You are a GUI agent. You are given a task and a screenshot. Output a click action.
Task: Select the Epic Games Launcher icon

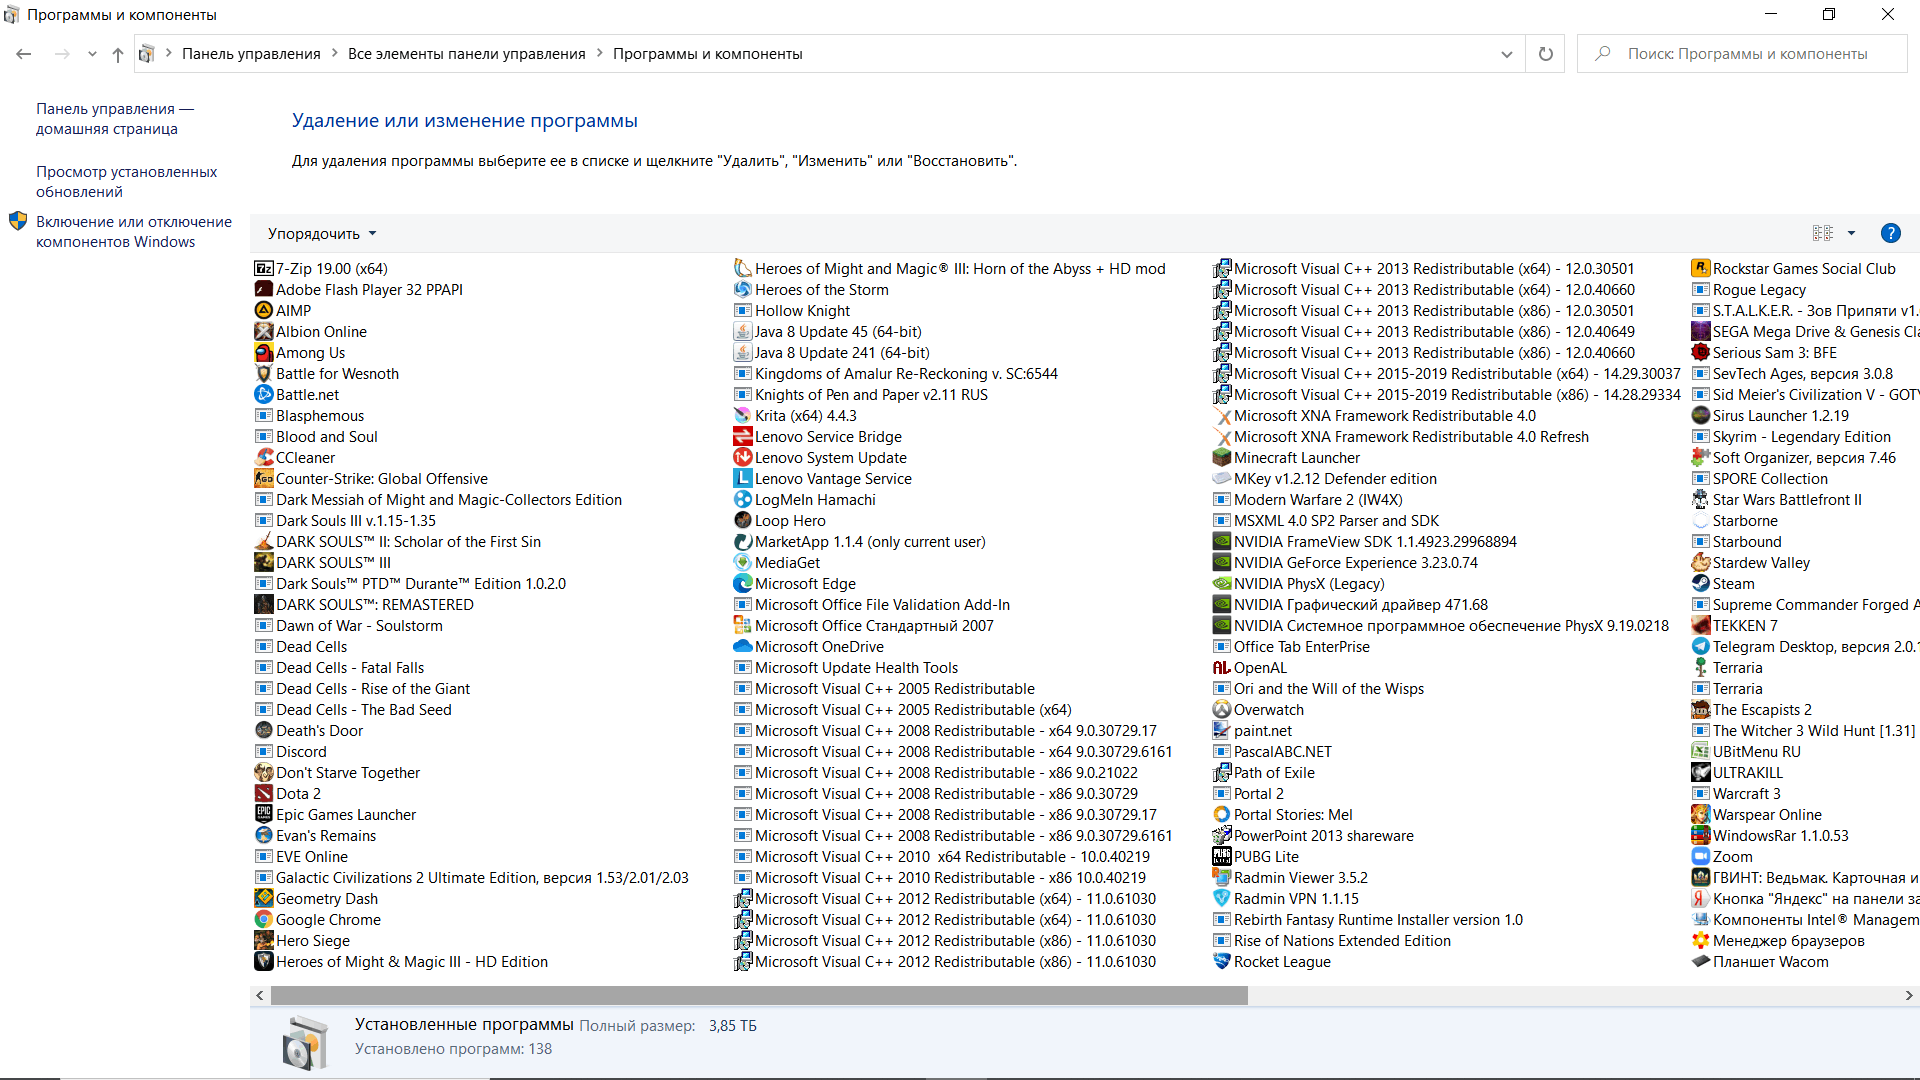coord(264,814)
